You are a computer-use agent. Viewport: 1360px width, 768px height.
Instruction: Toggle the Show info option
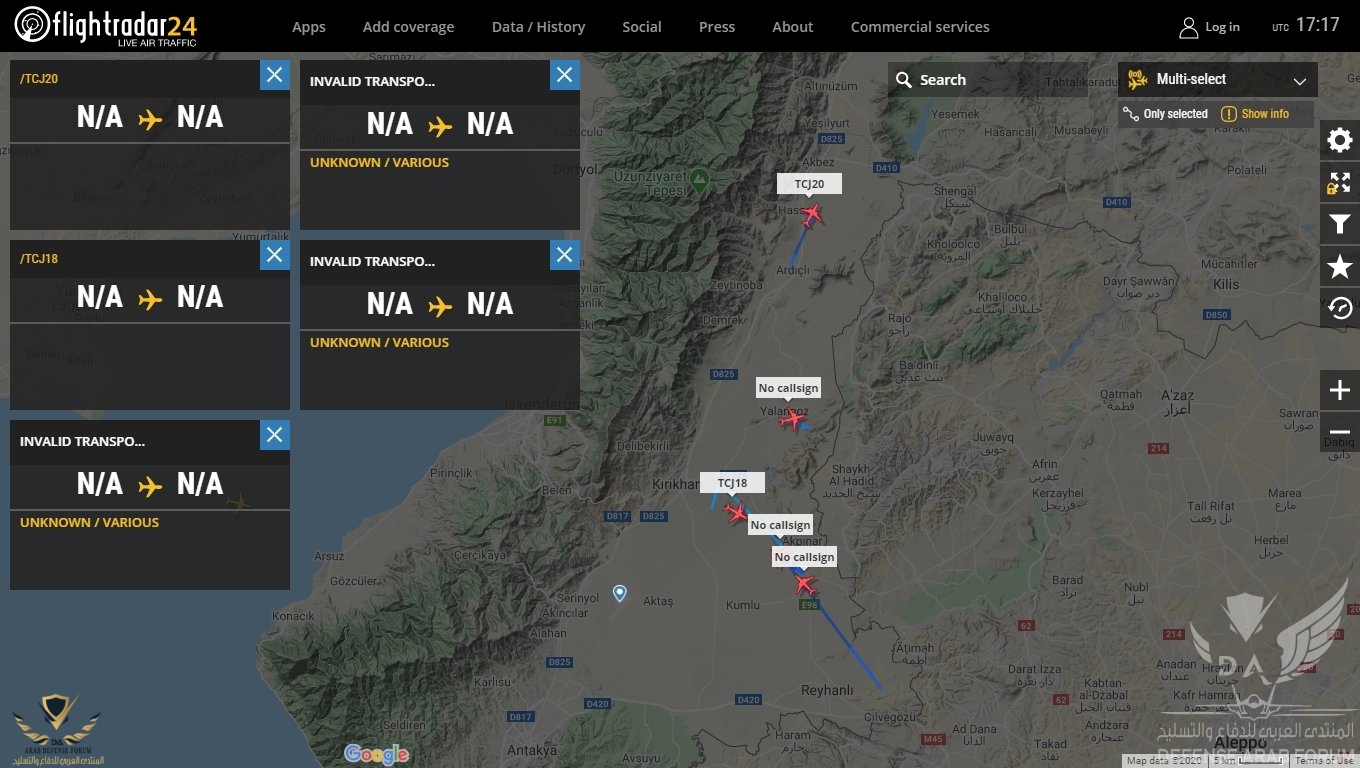click(x=1255, y=114)
